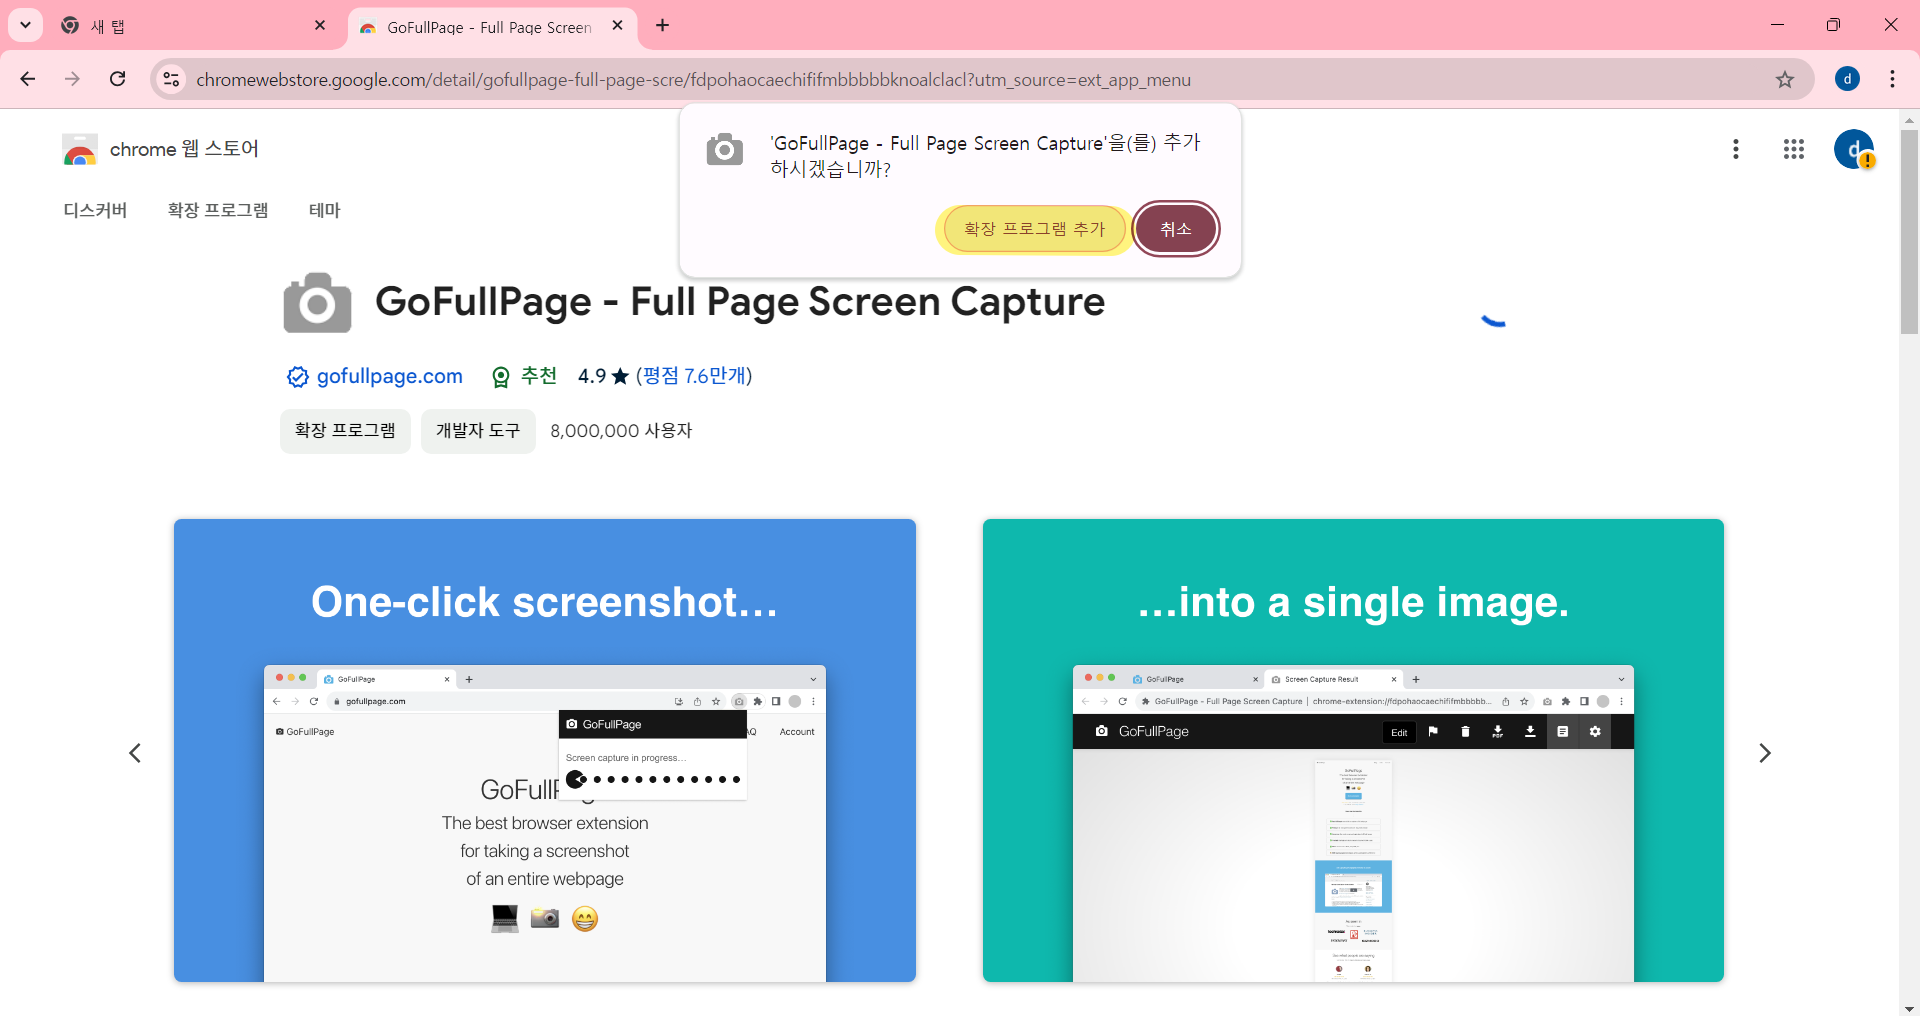
Task: Minimize the Chrome window
Action: pyautogui.click(x=1777, y=25)
